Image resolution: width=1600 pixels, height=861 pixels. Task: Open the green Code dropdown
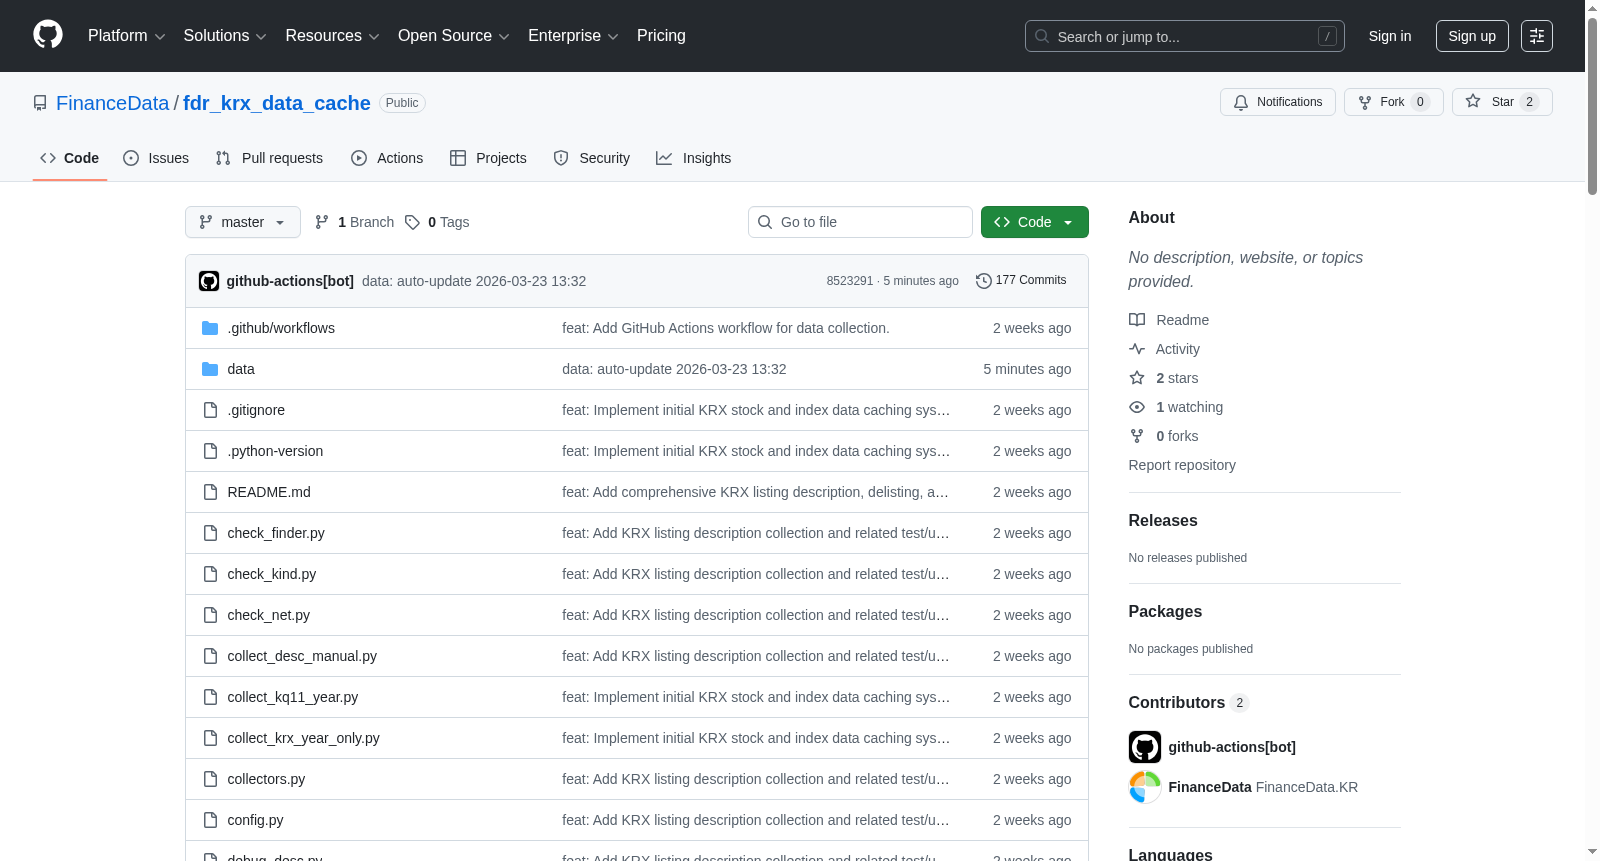(x=1035, y=222)
